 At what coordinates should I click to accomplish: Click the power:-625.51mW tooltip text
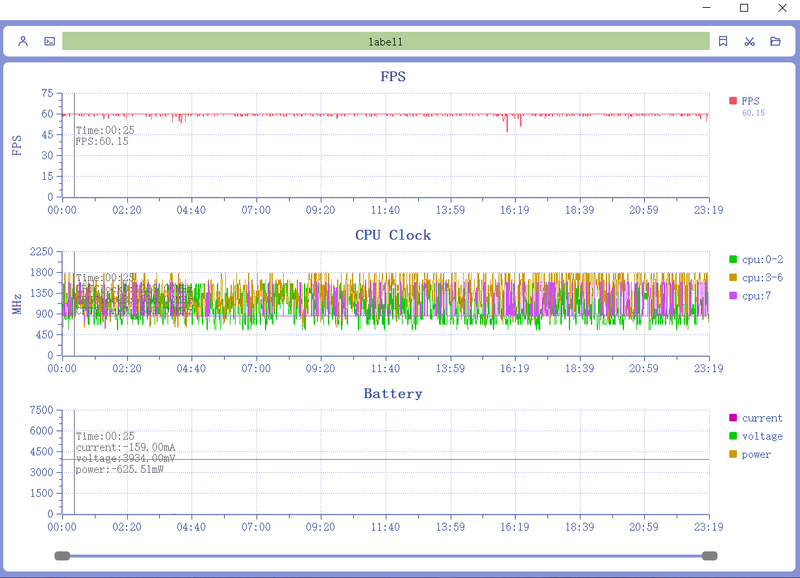119,469
